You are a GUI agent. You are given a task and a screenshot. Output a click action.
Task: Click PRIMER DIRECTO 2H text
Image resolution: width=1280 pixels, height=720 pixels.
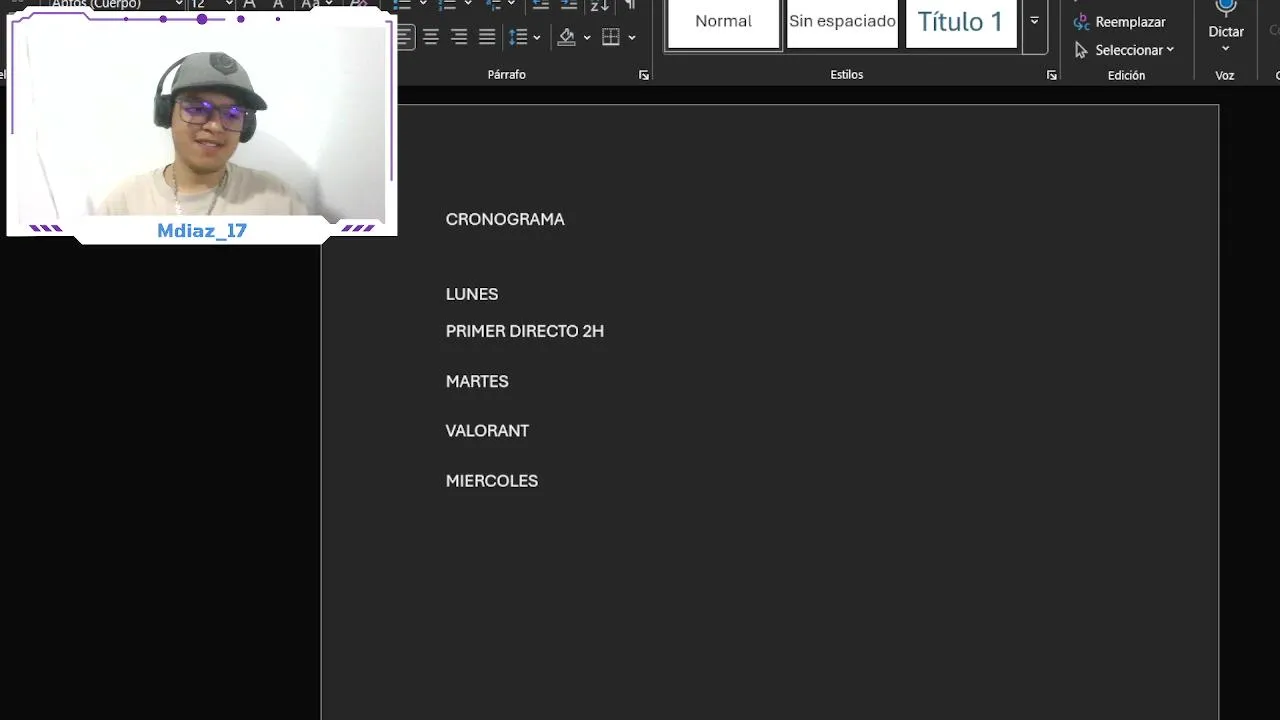pyautogui.click(x=525, y=331)
